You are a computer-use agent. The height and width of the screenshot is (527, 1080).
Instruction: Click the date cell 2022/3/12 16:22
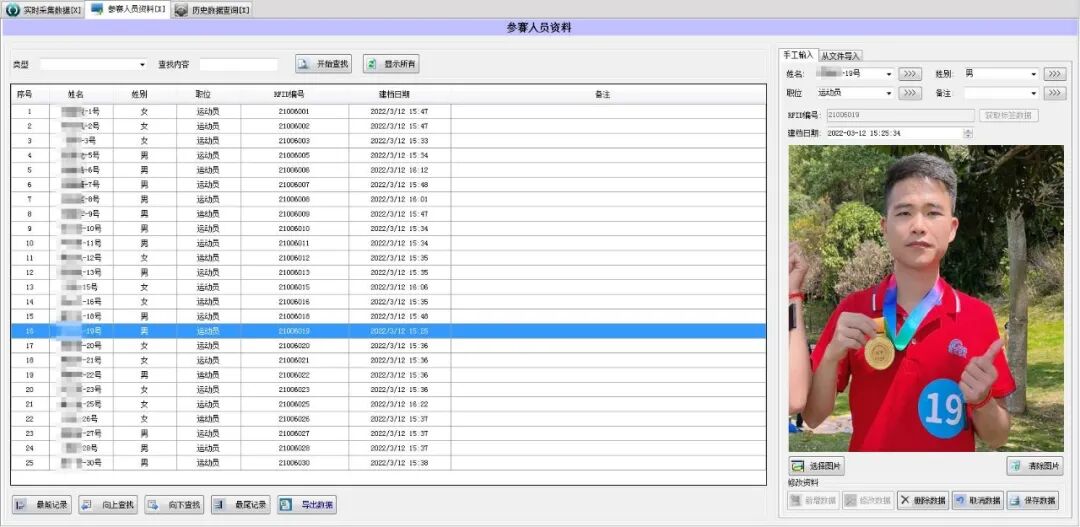[x=399, y=404]
